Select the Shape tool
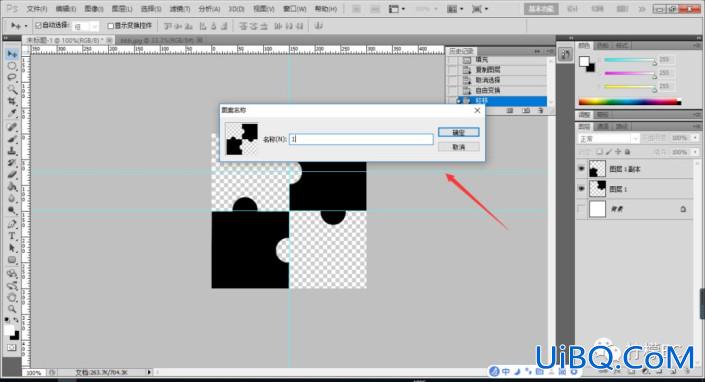705x382 pixels. (12, 260)
